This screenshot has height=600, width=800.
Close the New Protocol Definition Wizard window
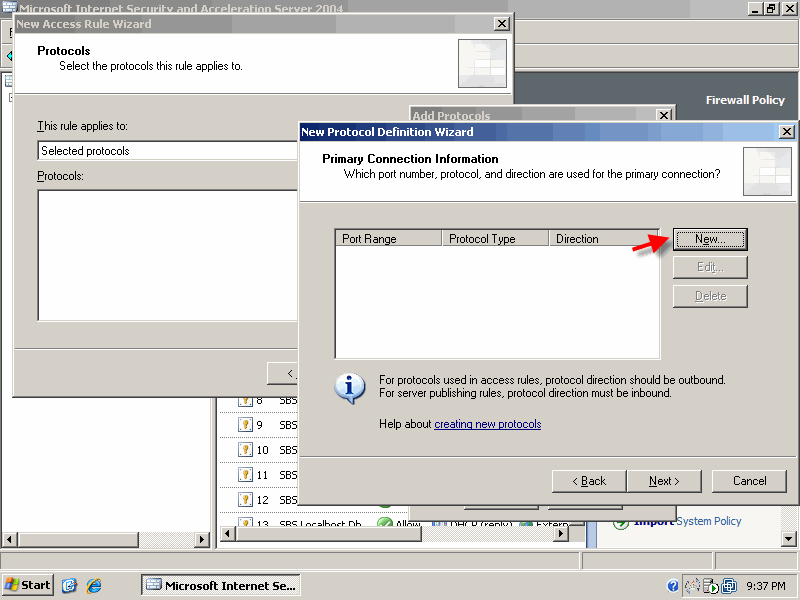pyautogui.click(x=787, y=132)
